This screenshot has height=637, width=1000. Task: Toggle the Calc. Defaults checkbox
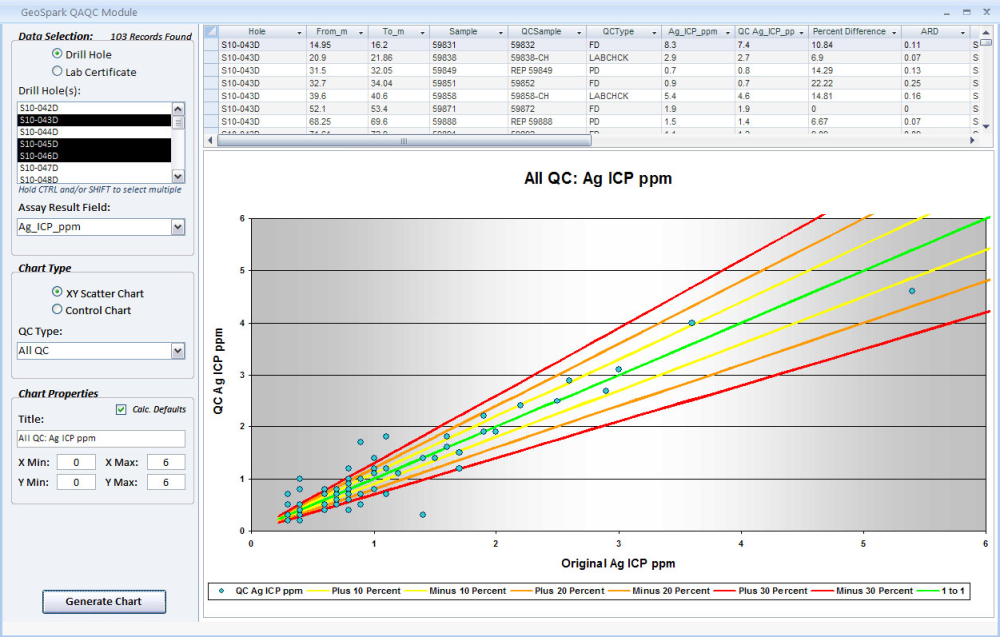[x=121, y=409]
